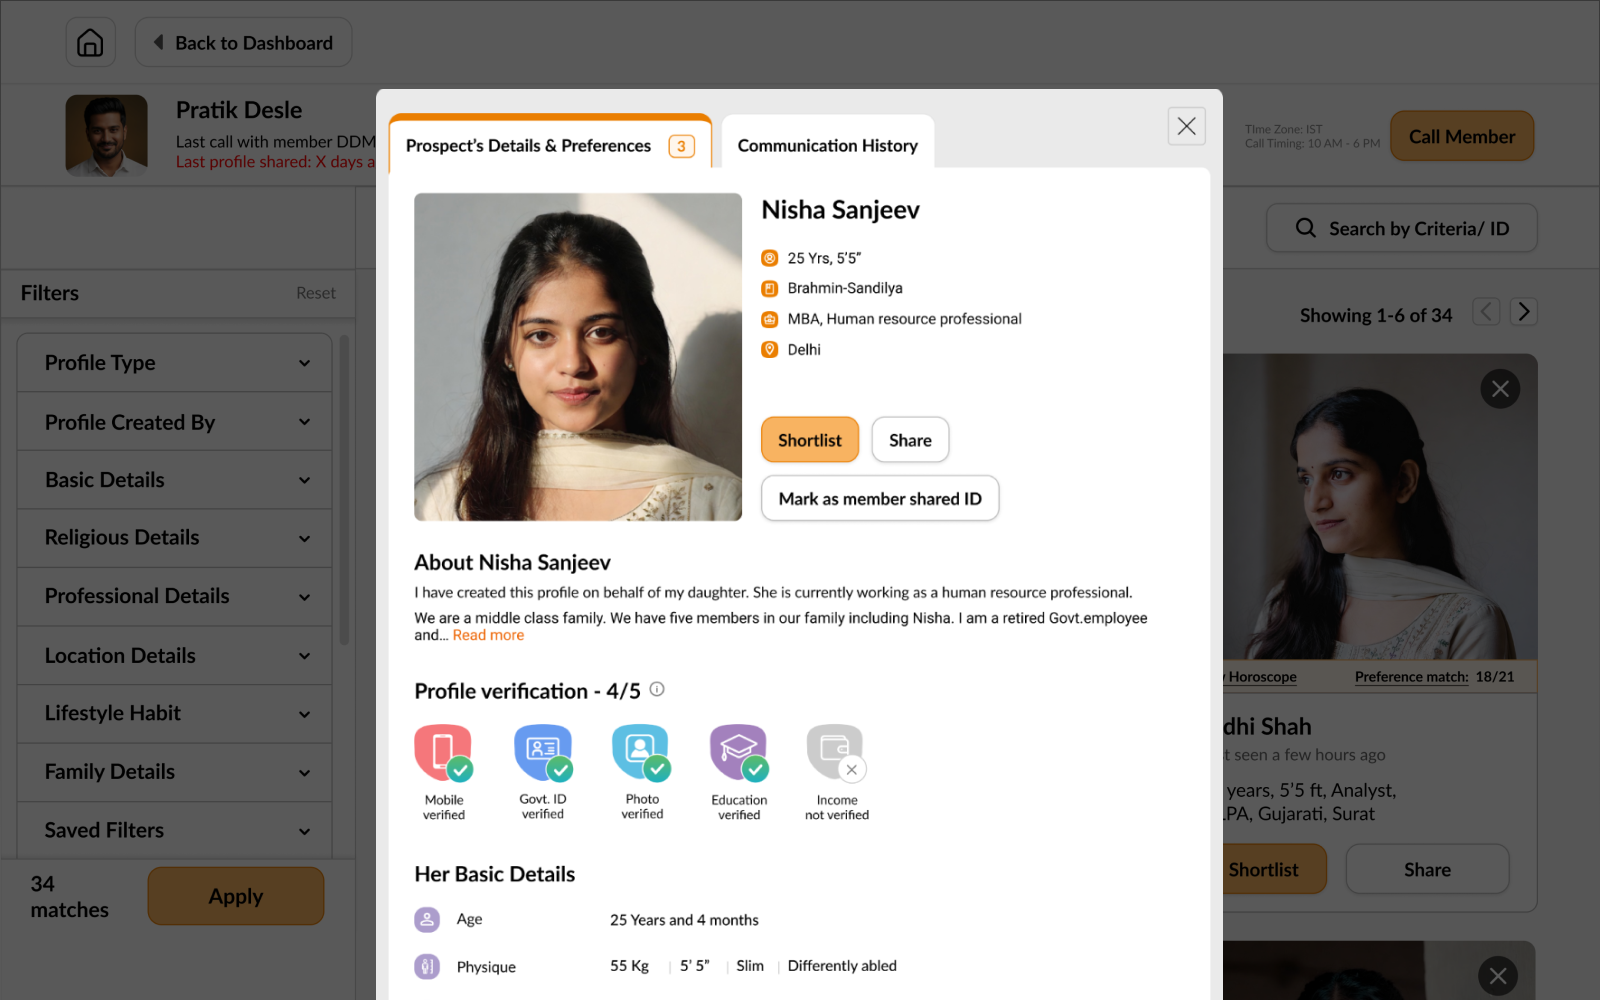The height and width of the screenshot is (1000, 1600).
Task: Click the Call Member button
Action: click(x=1462, y=137)
